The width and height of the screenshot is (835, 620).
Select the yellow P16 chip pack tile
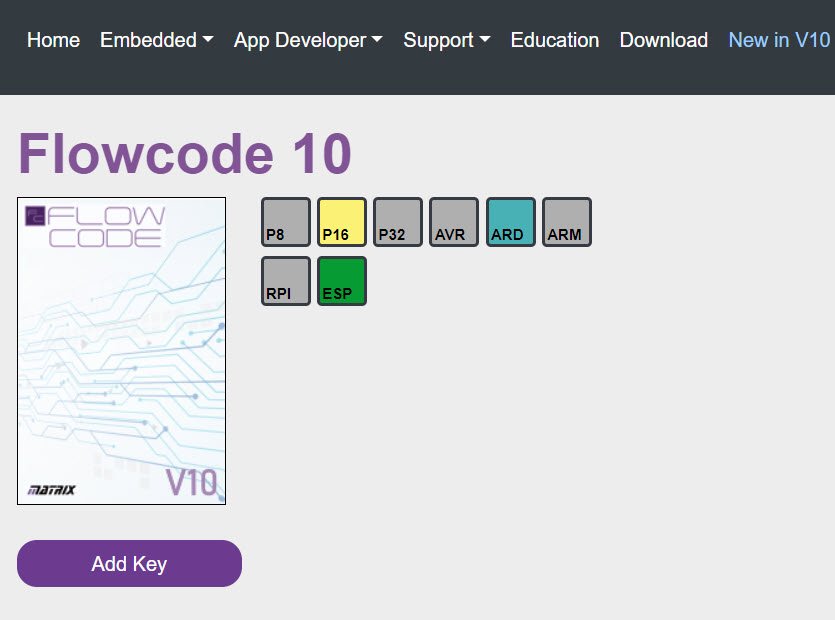(342, 222)
